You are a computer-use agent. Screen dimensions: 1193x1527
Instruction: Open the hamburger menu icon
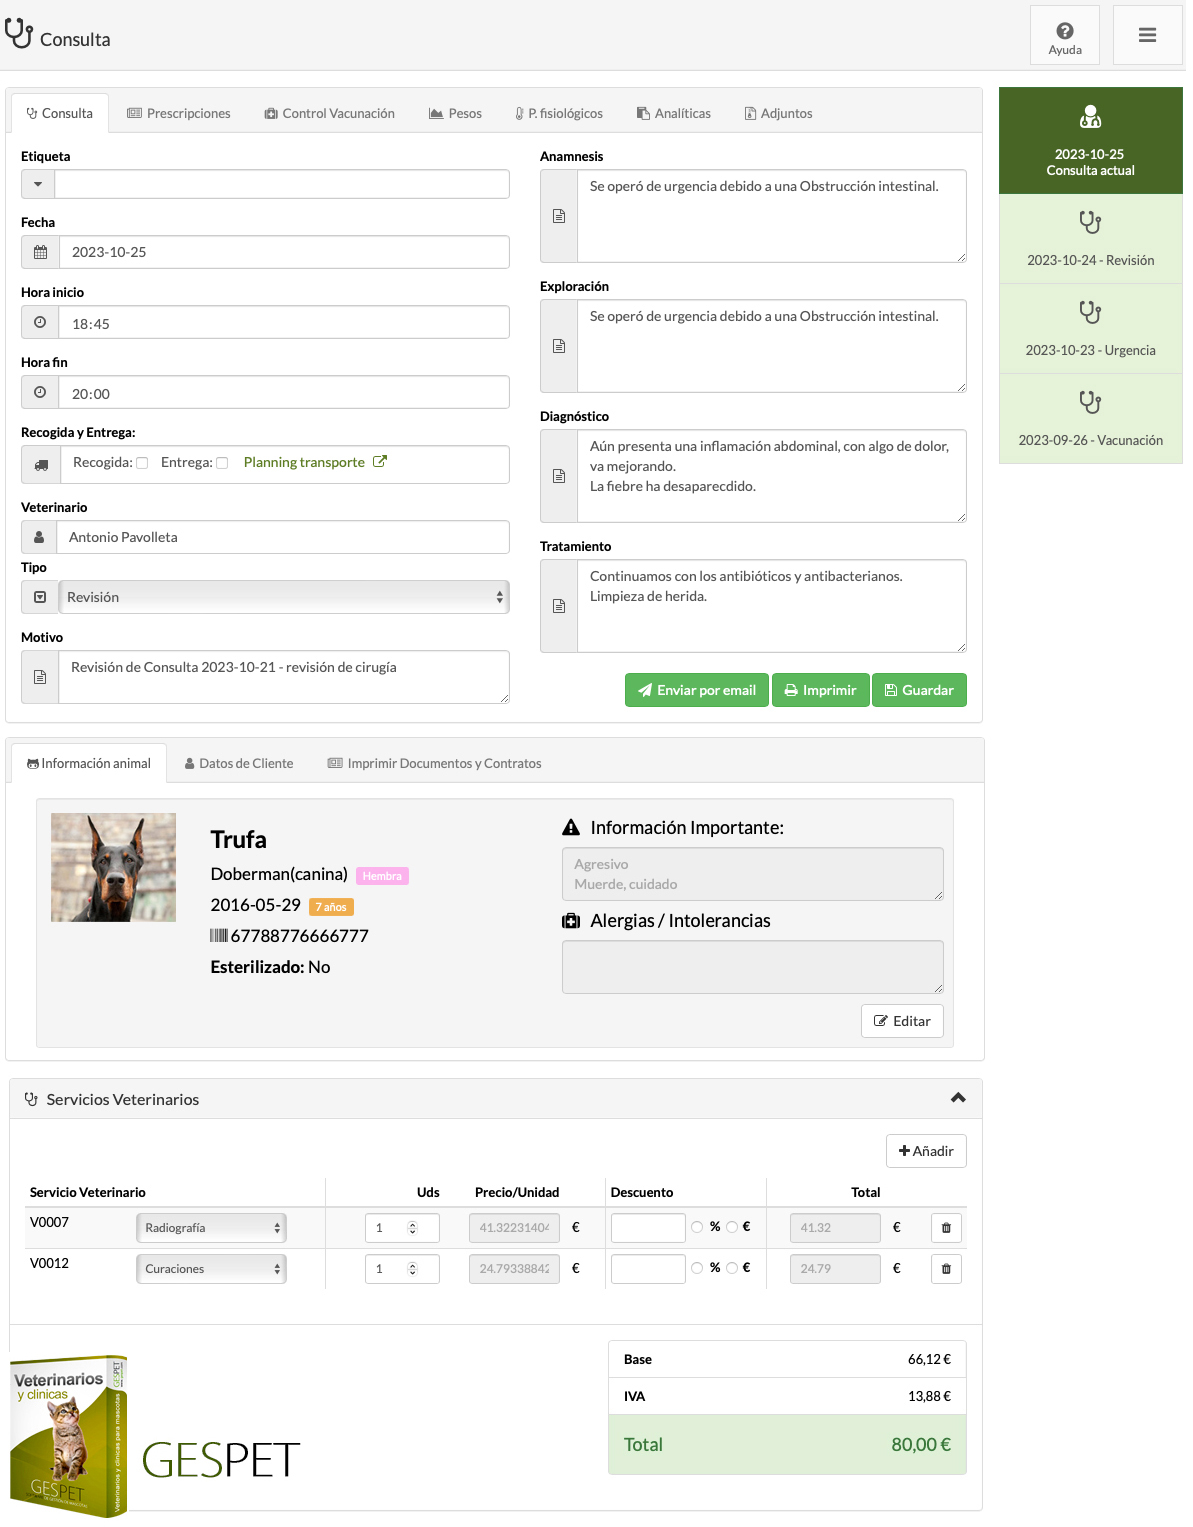1147,36
